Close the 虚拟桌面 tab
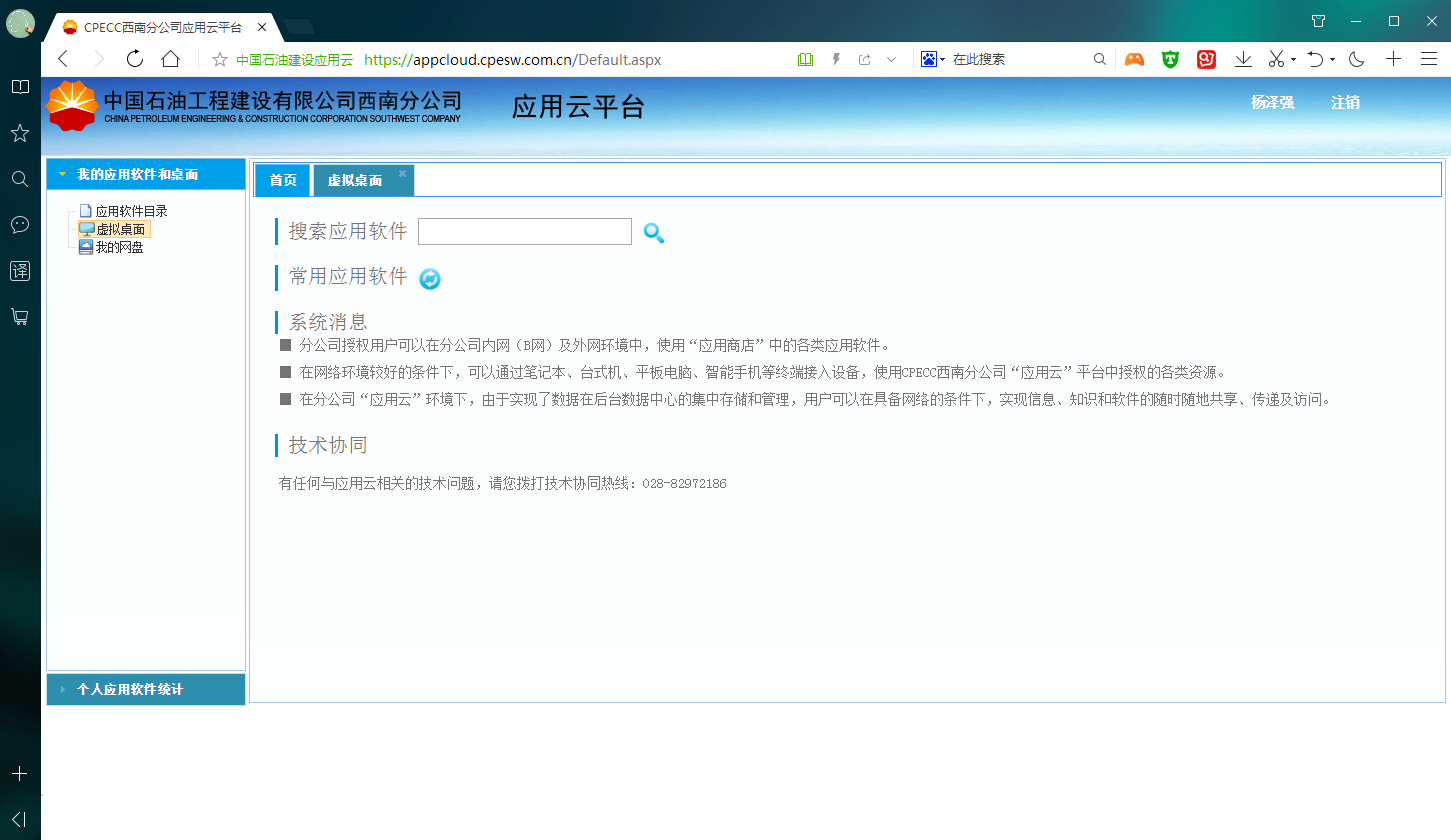The image size is (1451, 840). click(402, 173)
